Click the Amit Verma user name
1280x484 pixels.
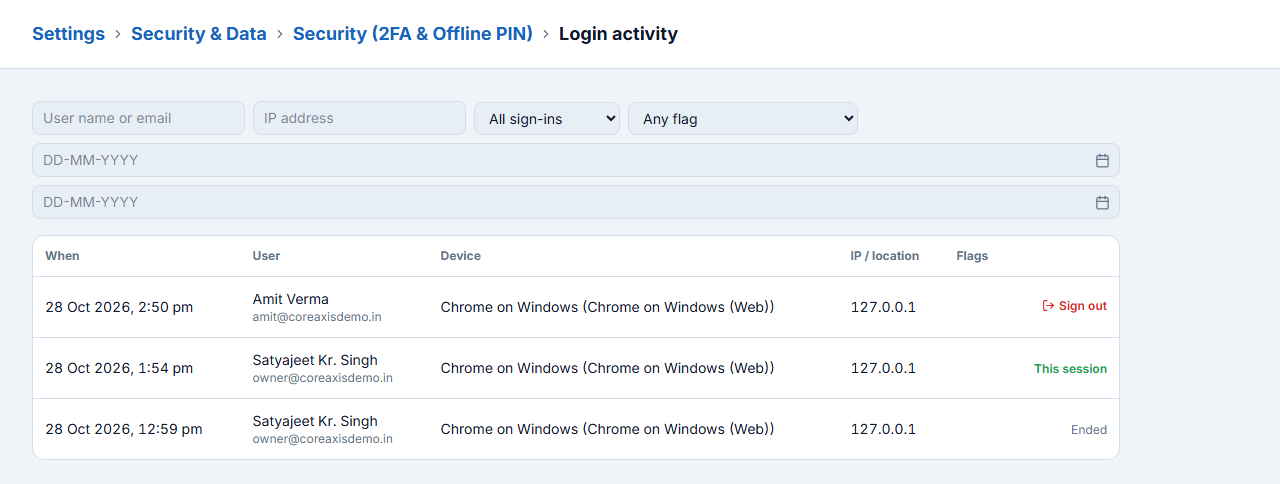[291, 299]
